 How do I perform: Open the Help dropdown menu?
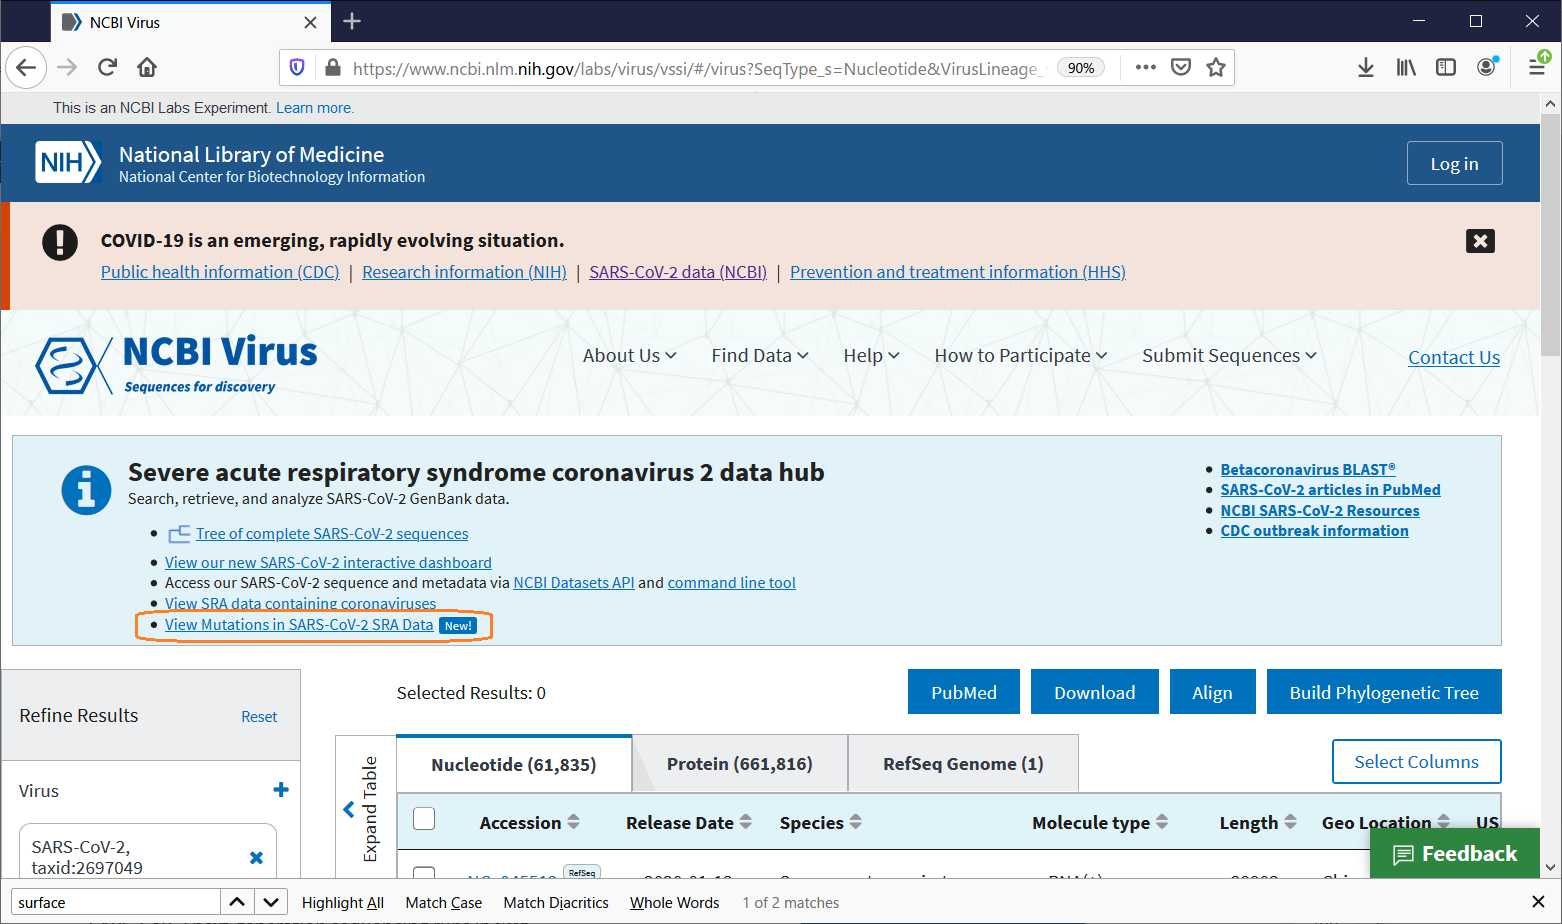pos(871,356)
